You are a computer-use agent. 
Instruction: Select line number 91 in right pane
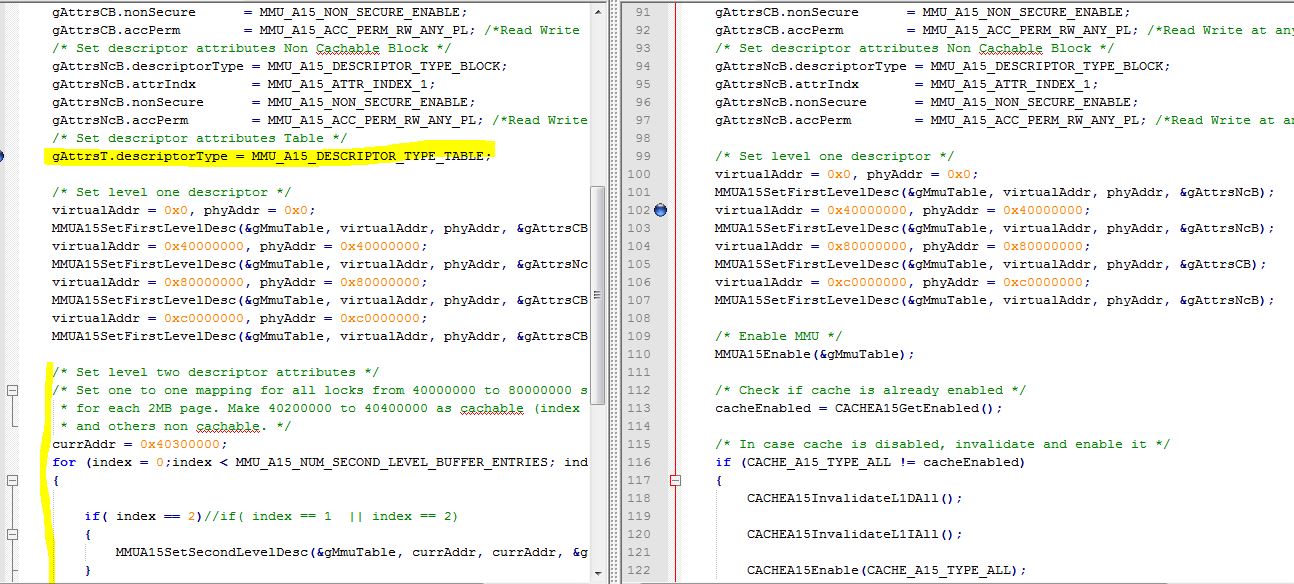coord(642,12)
